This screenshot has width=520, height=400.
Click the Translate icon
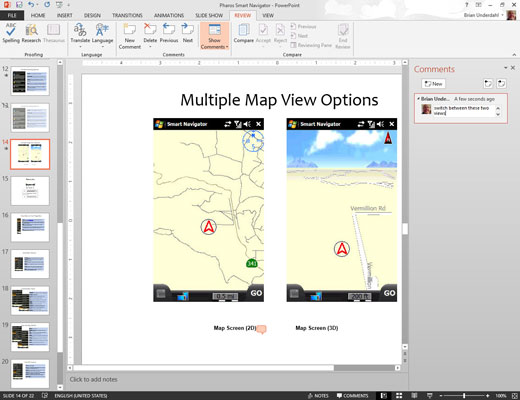[80, 33]
